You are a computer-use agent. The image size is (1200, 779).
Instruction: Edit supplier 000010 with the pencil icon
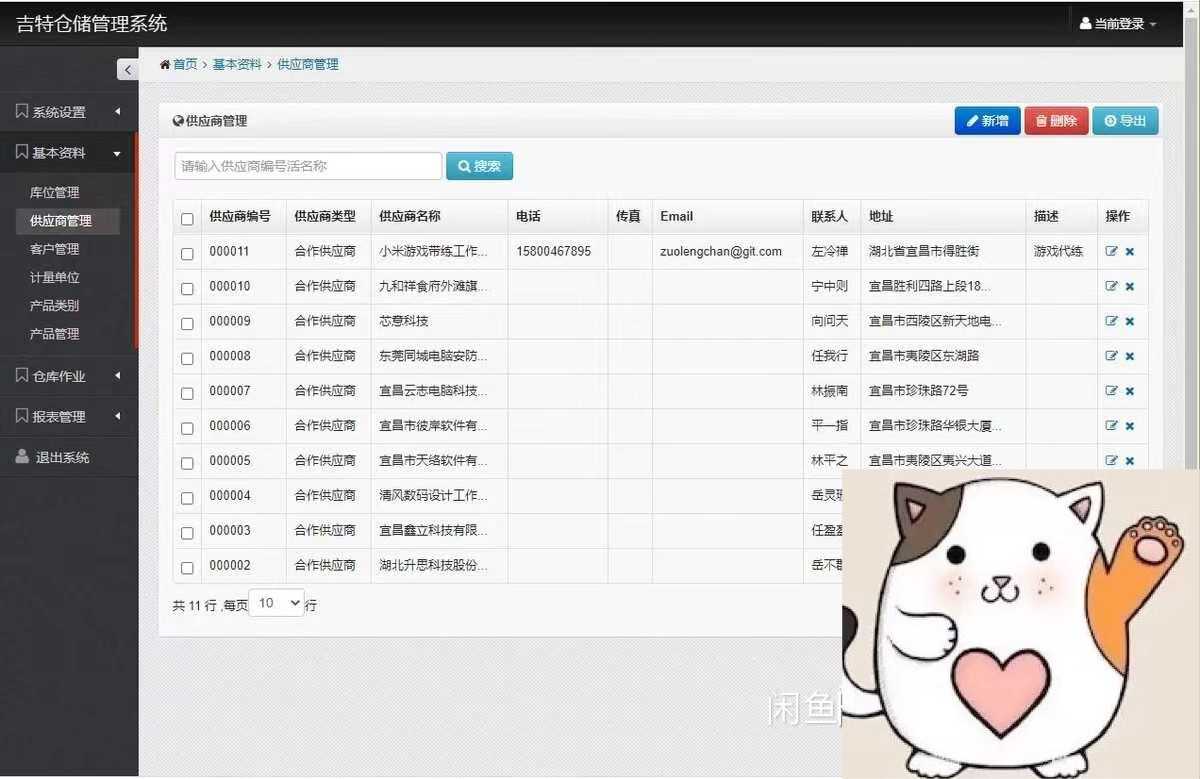coord(1111,287)
